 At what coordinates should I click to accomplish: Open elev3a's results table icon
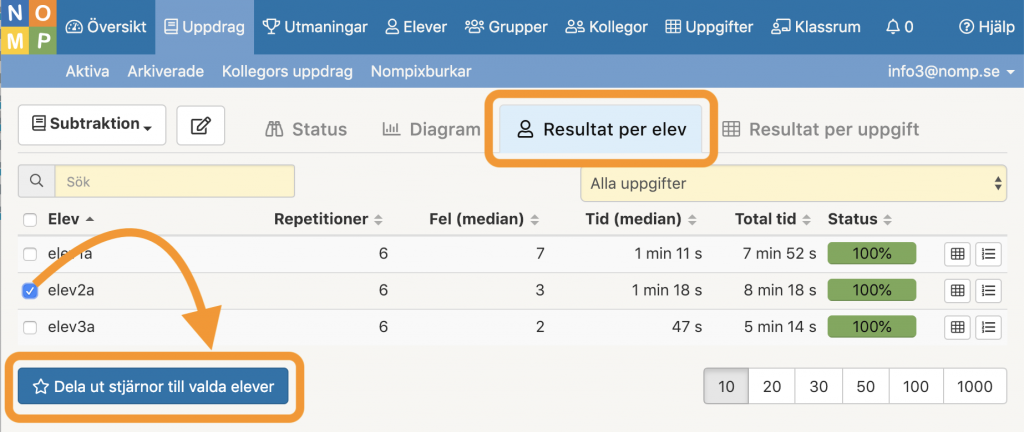tap(957, 326)
